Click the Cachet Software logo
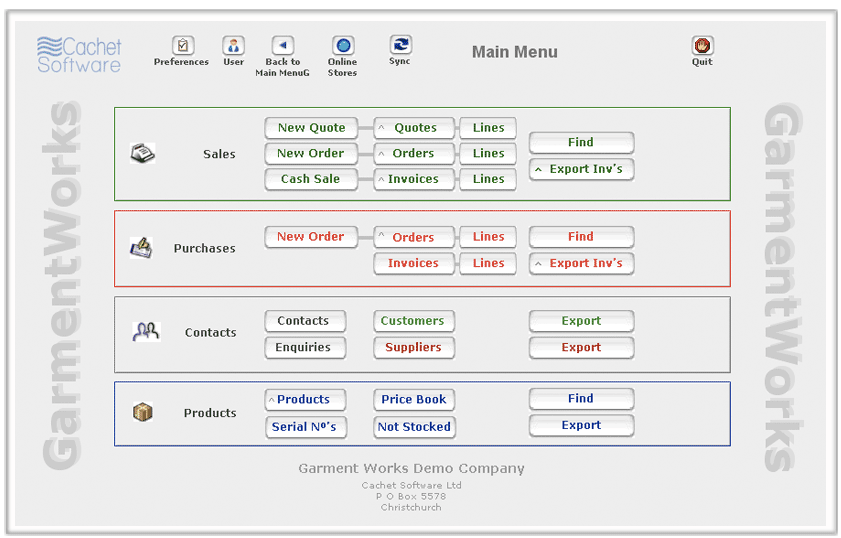Viewport: 841px width, 538px height. (79, 55)
